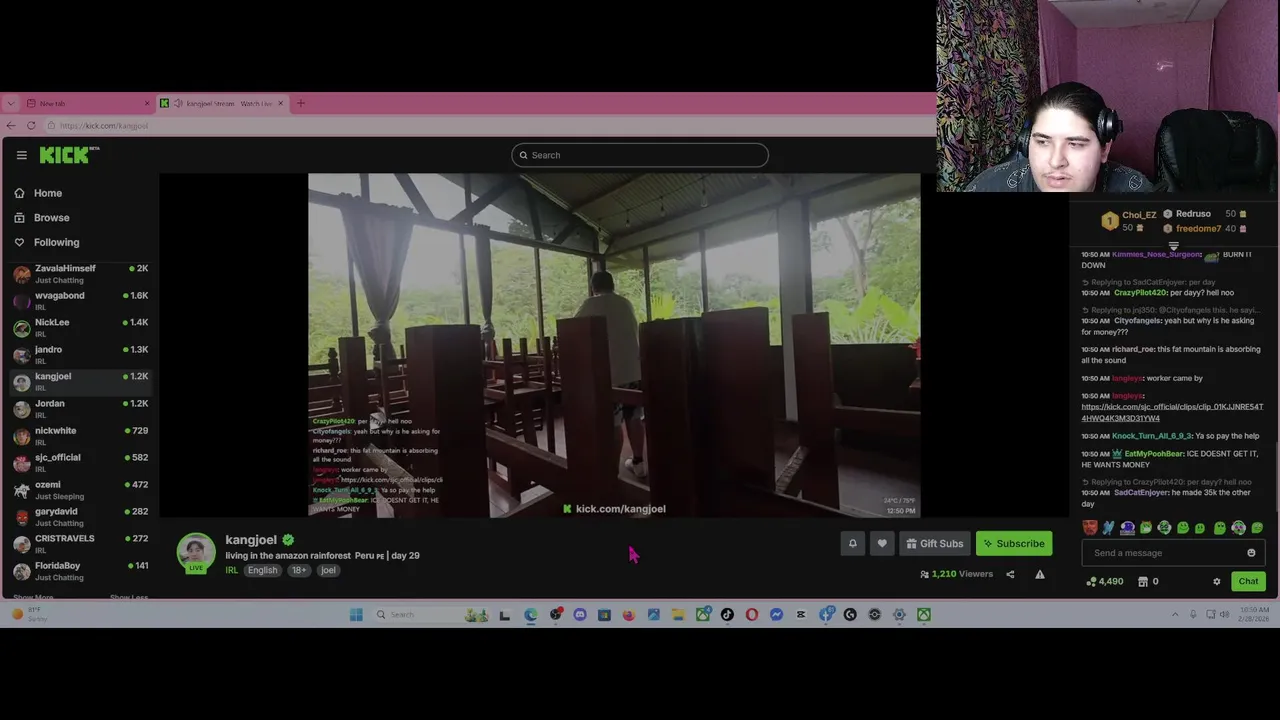Select the English language tag
The image size is (1280, 720).
click(x=262, y=570)
